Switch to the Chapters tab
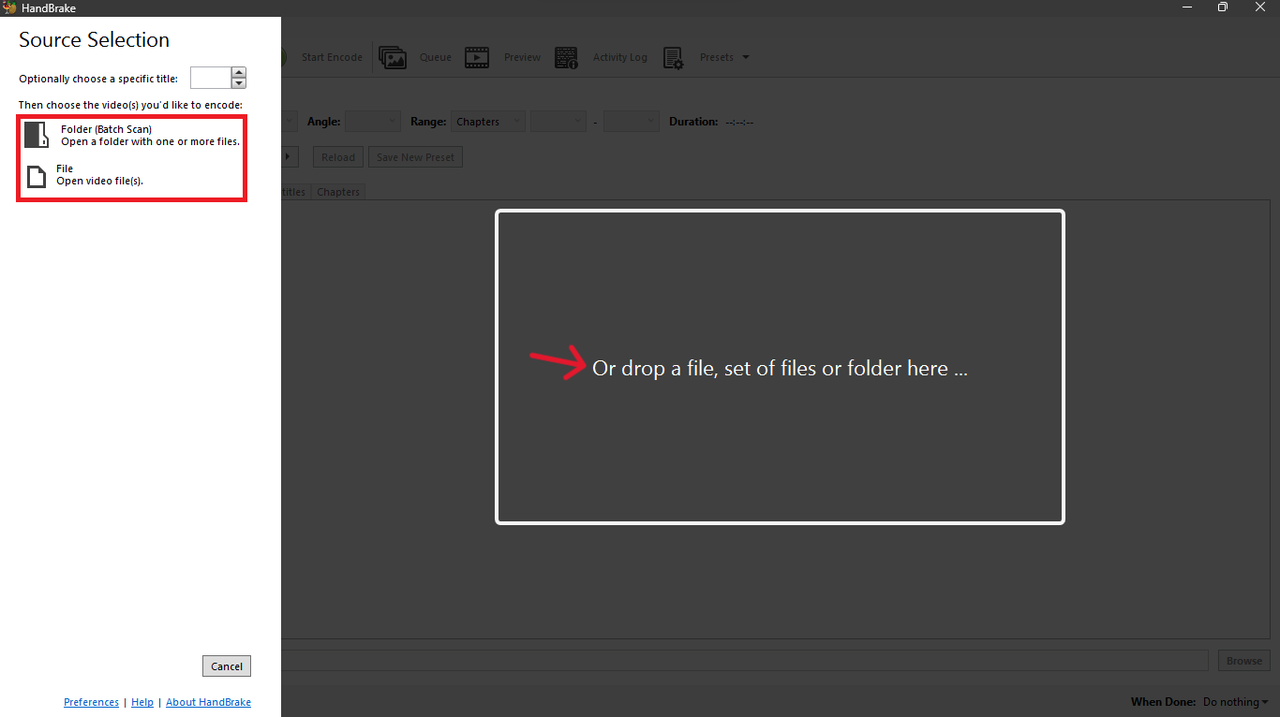 point(338,192)
